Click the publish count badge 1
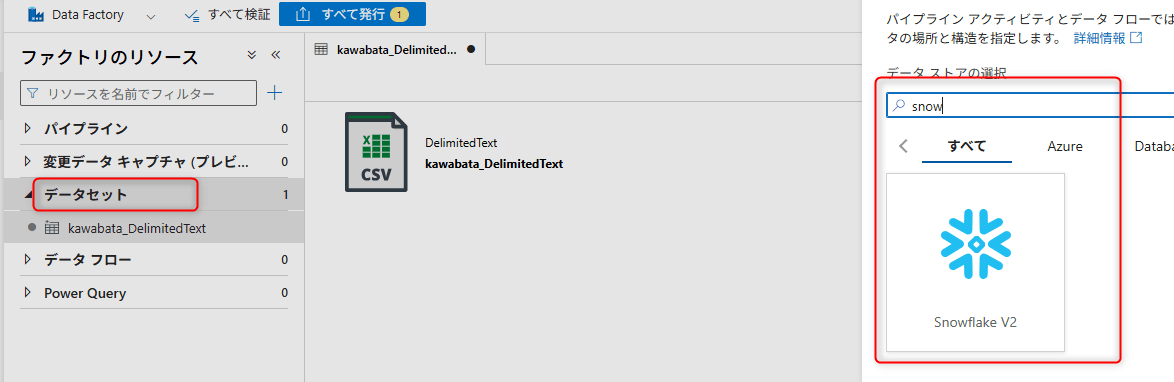The width and height of the screenshot is (1174, 382). click(399, 14)
